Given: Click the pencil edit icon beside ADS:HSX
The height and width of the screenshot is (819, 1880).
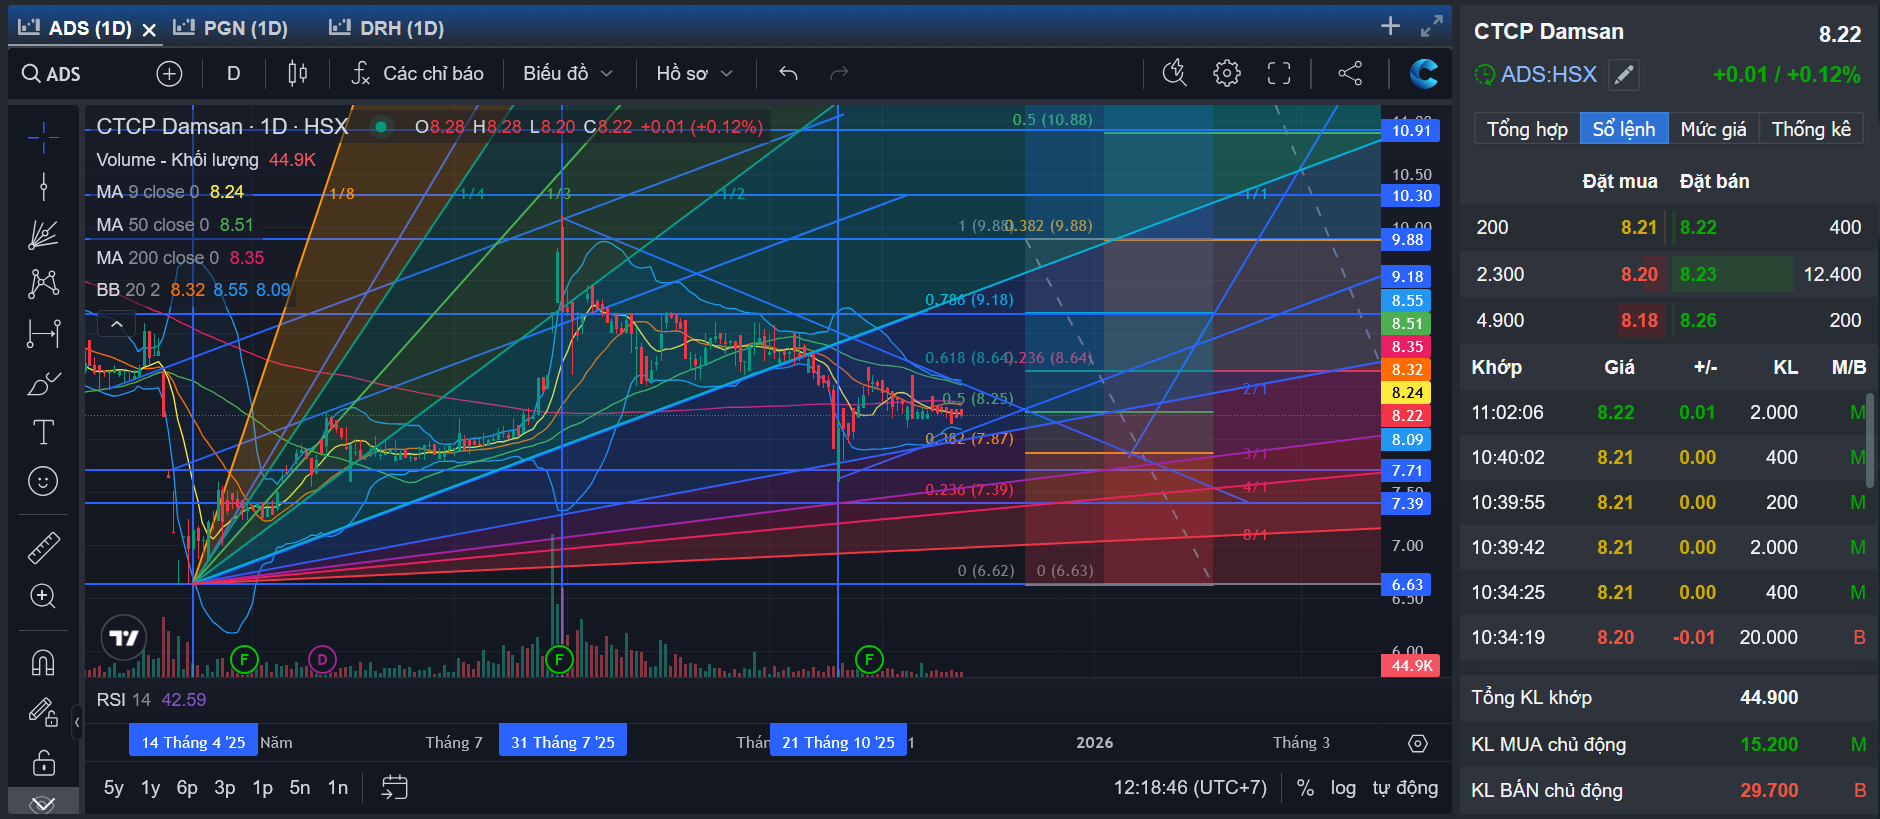Looking at the screenshot, I should pyautogui.click(x=1624, y=74).
